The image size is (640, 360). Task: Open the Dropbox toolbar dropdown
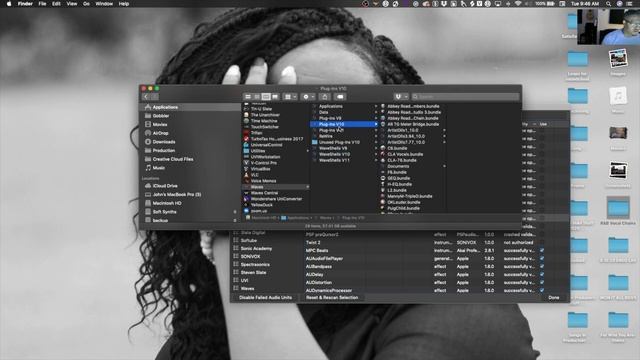[x=401, y=97]
